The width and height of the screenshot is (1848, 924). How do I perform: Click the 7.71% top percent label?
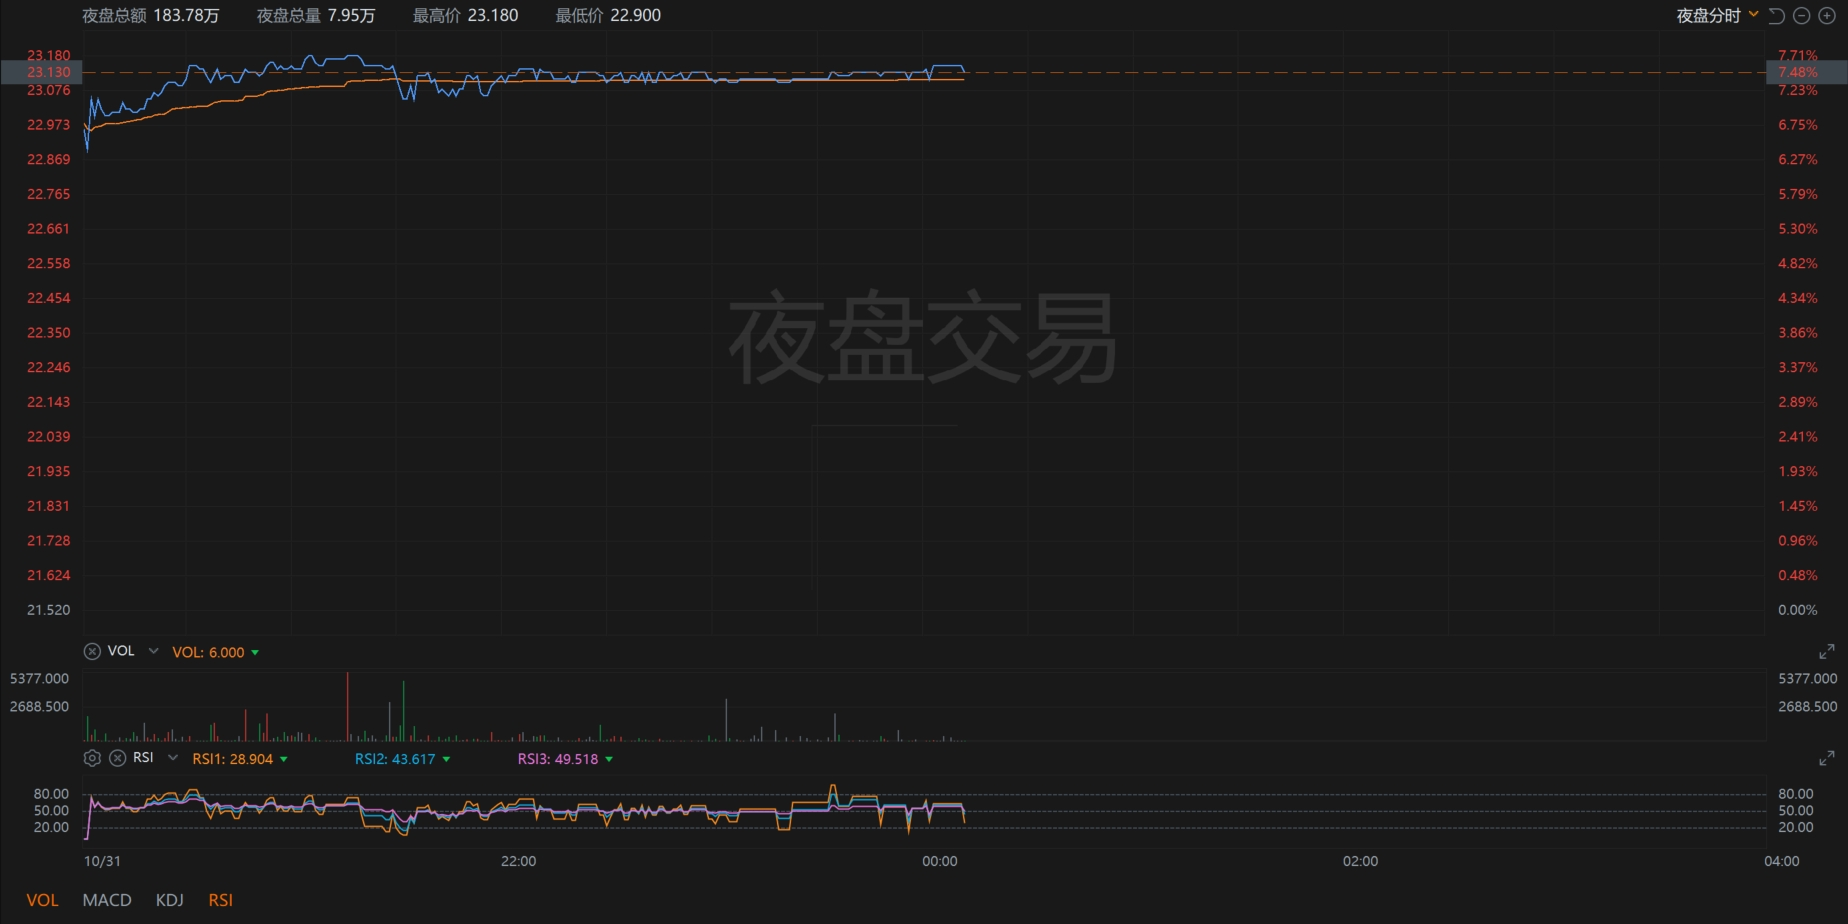pyautogui.click(x=1798, y=56)
